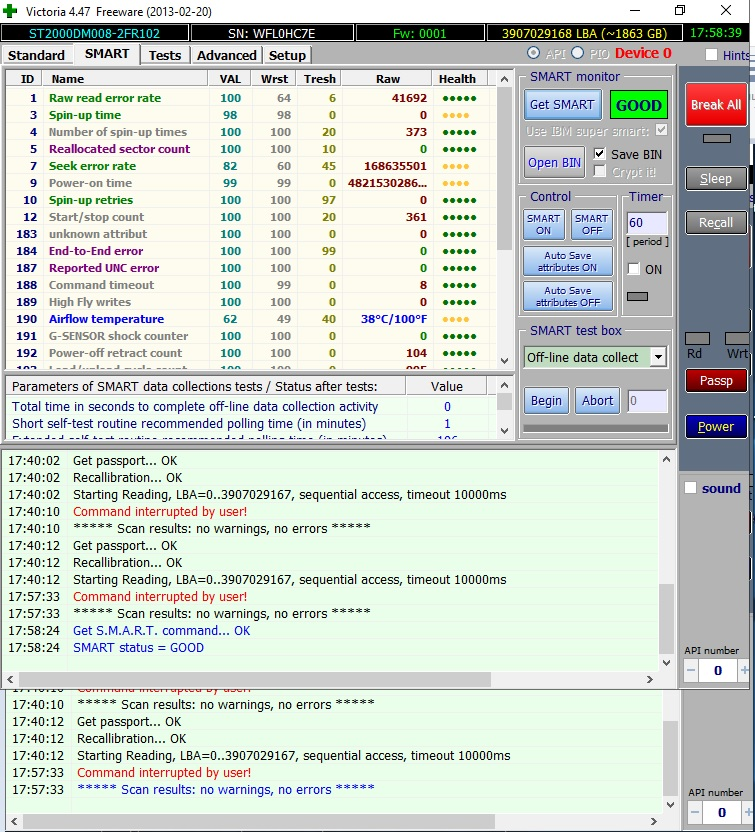
Task: Click the parameters list scroll-down arrow
Action: pyautogui.click(x=505, y=430)
